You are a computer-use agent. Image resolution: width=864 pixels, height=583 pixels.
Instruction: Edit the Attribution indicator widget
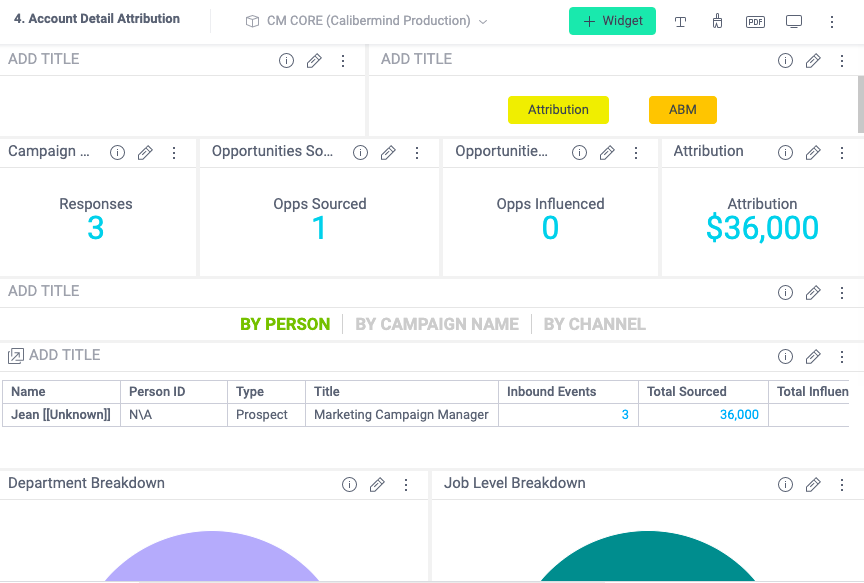[x=813, y=153]
